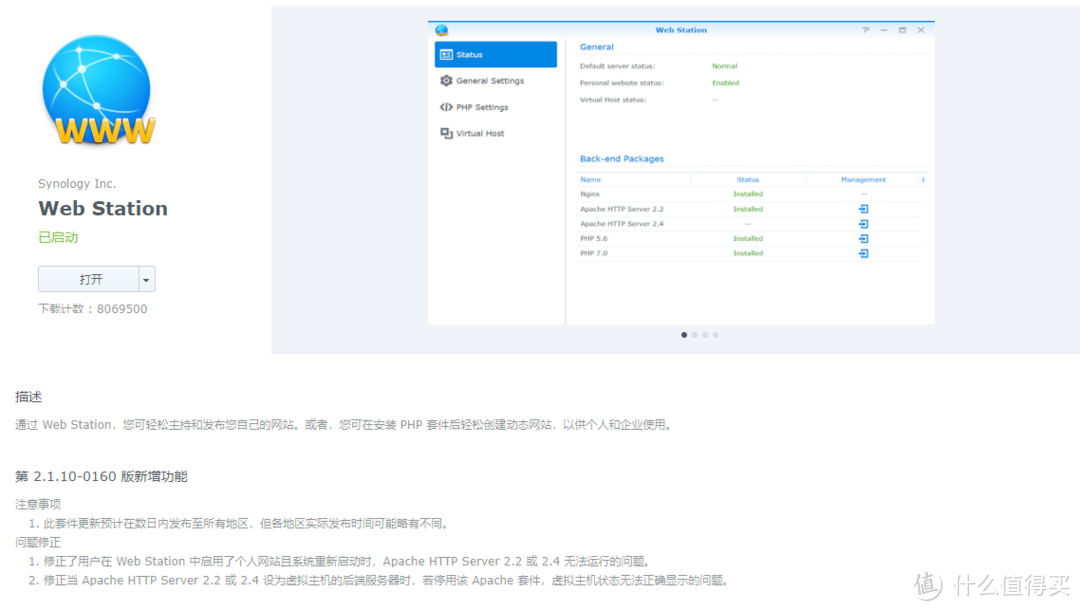
Task: Click the help question mark icon
Action: click(x=865, y=29)
